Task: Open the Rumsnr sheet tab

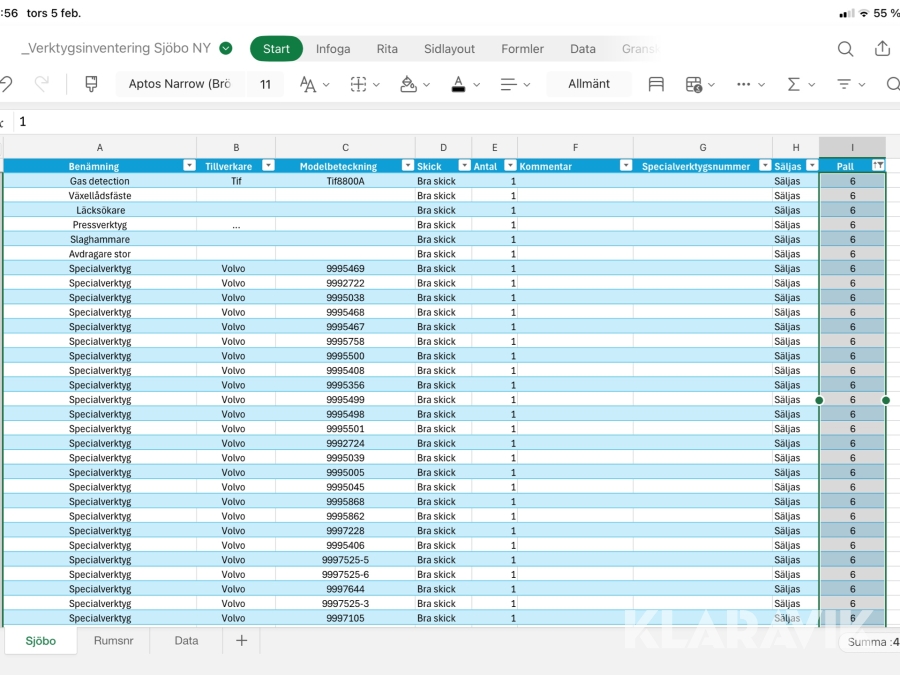Action: [x=113, y=641]
